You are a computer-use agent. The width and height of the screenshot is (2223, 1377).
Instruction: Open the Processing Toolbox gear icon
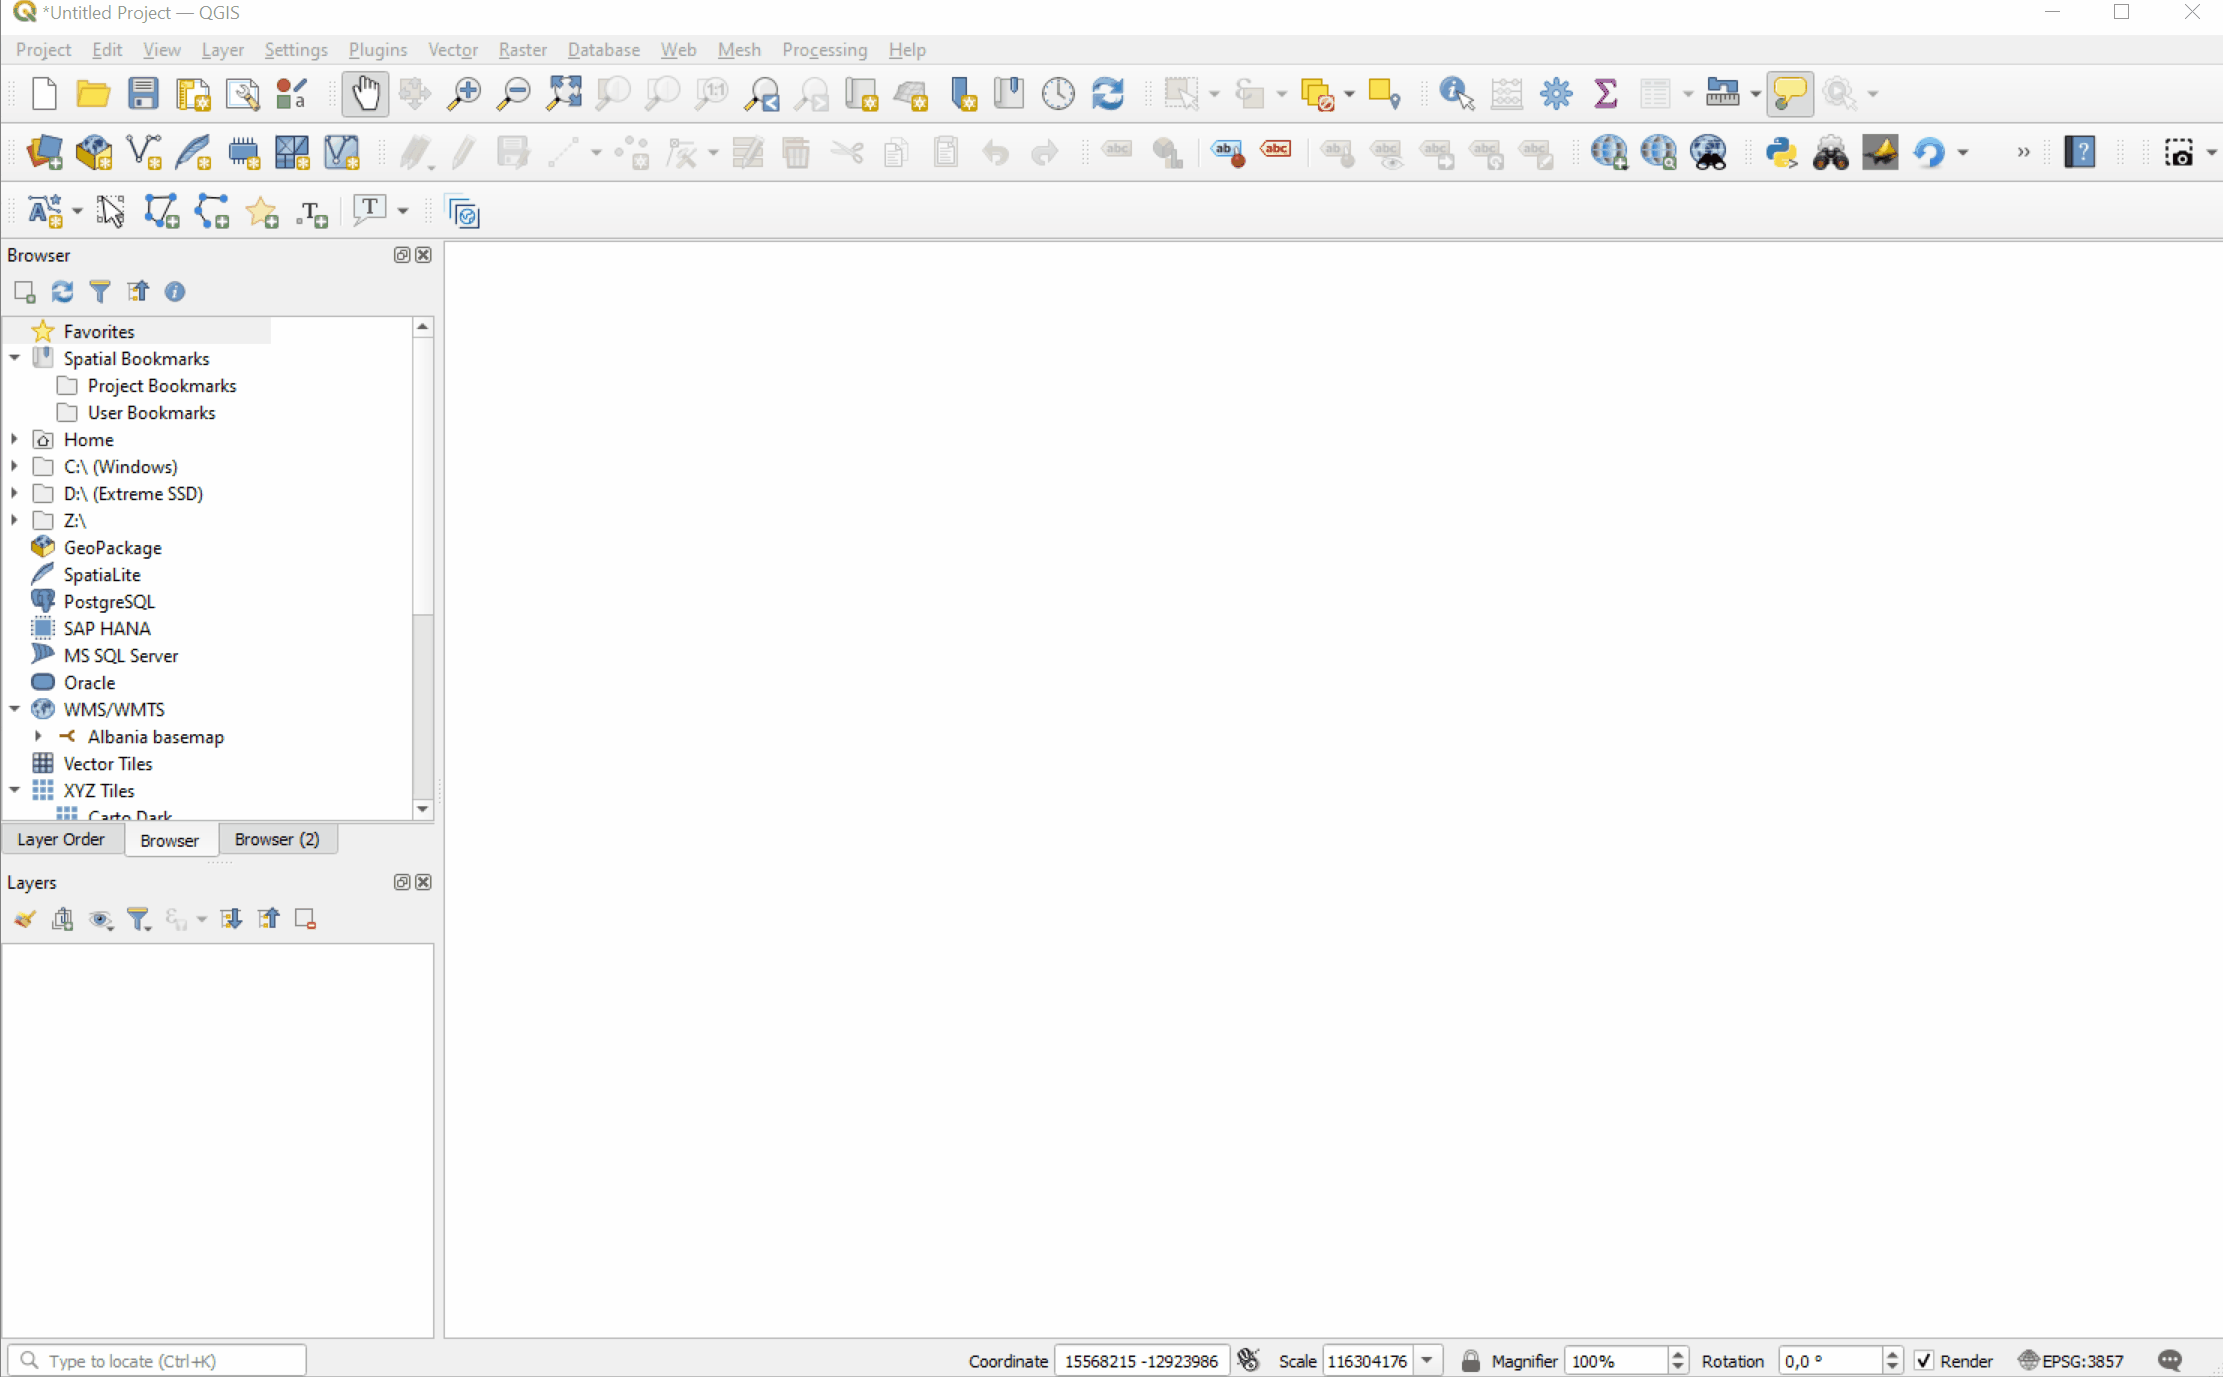point(1556,94)
